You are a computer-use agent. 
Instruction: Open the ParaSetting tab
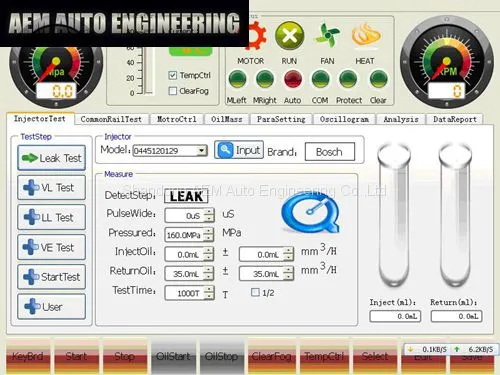[x=281, y=119]
